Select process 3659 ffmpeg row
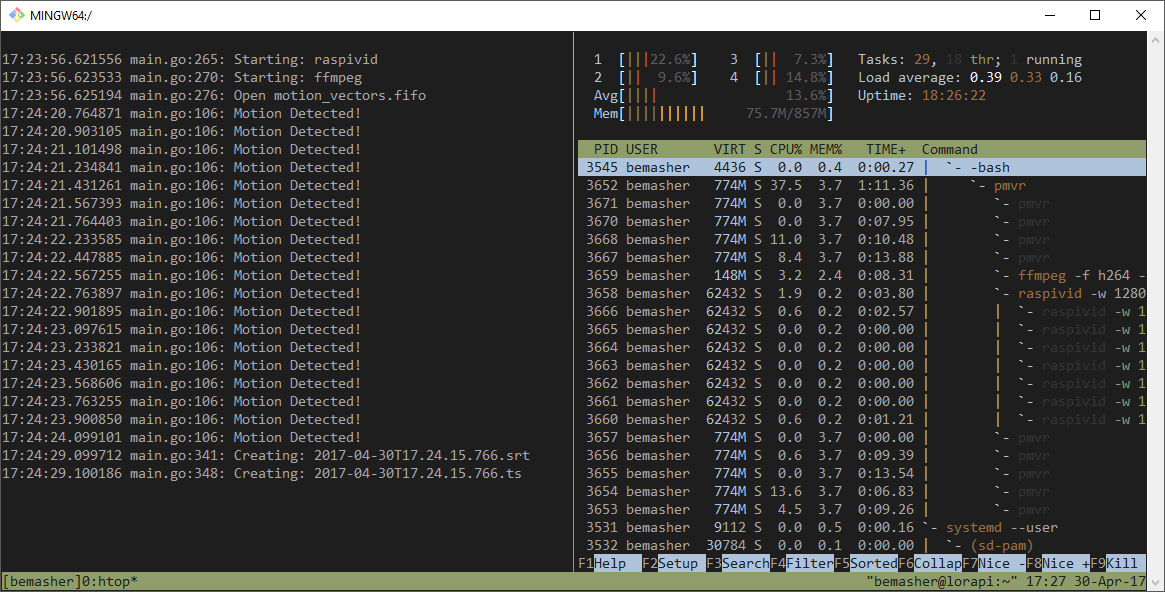The width and height of the screenshot is (1165, 592). [862, 276]
